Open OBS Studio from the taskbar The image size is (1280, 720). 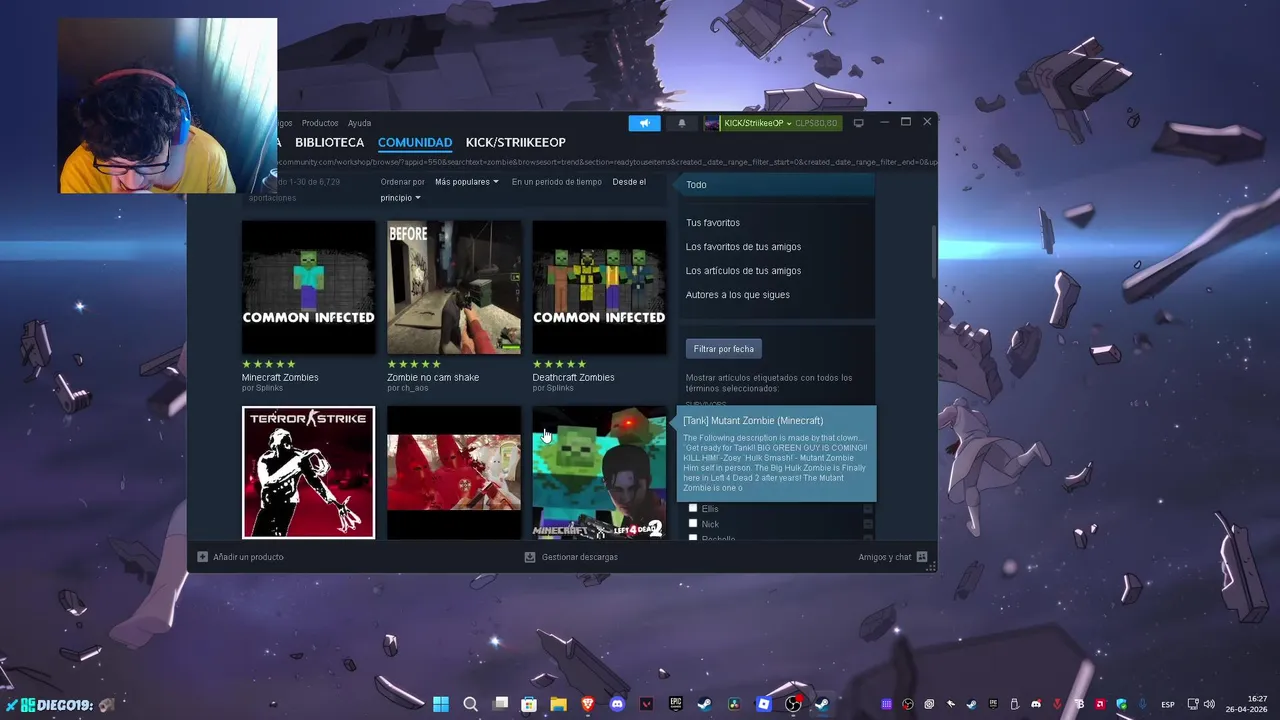click(x=793, y=704)
